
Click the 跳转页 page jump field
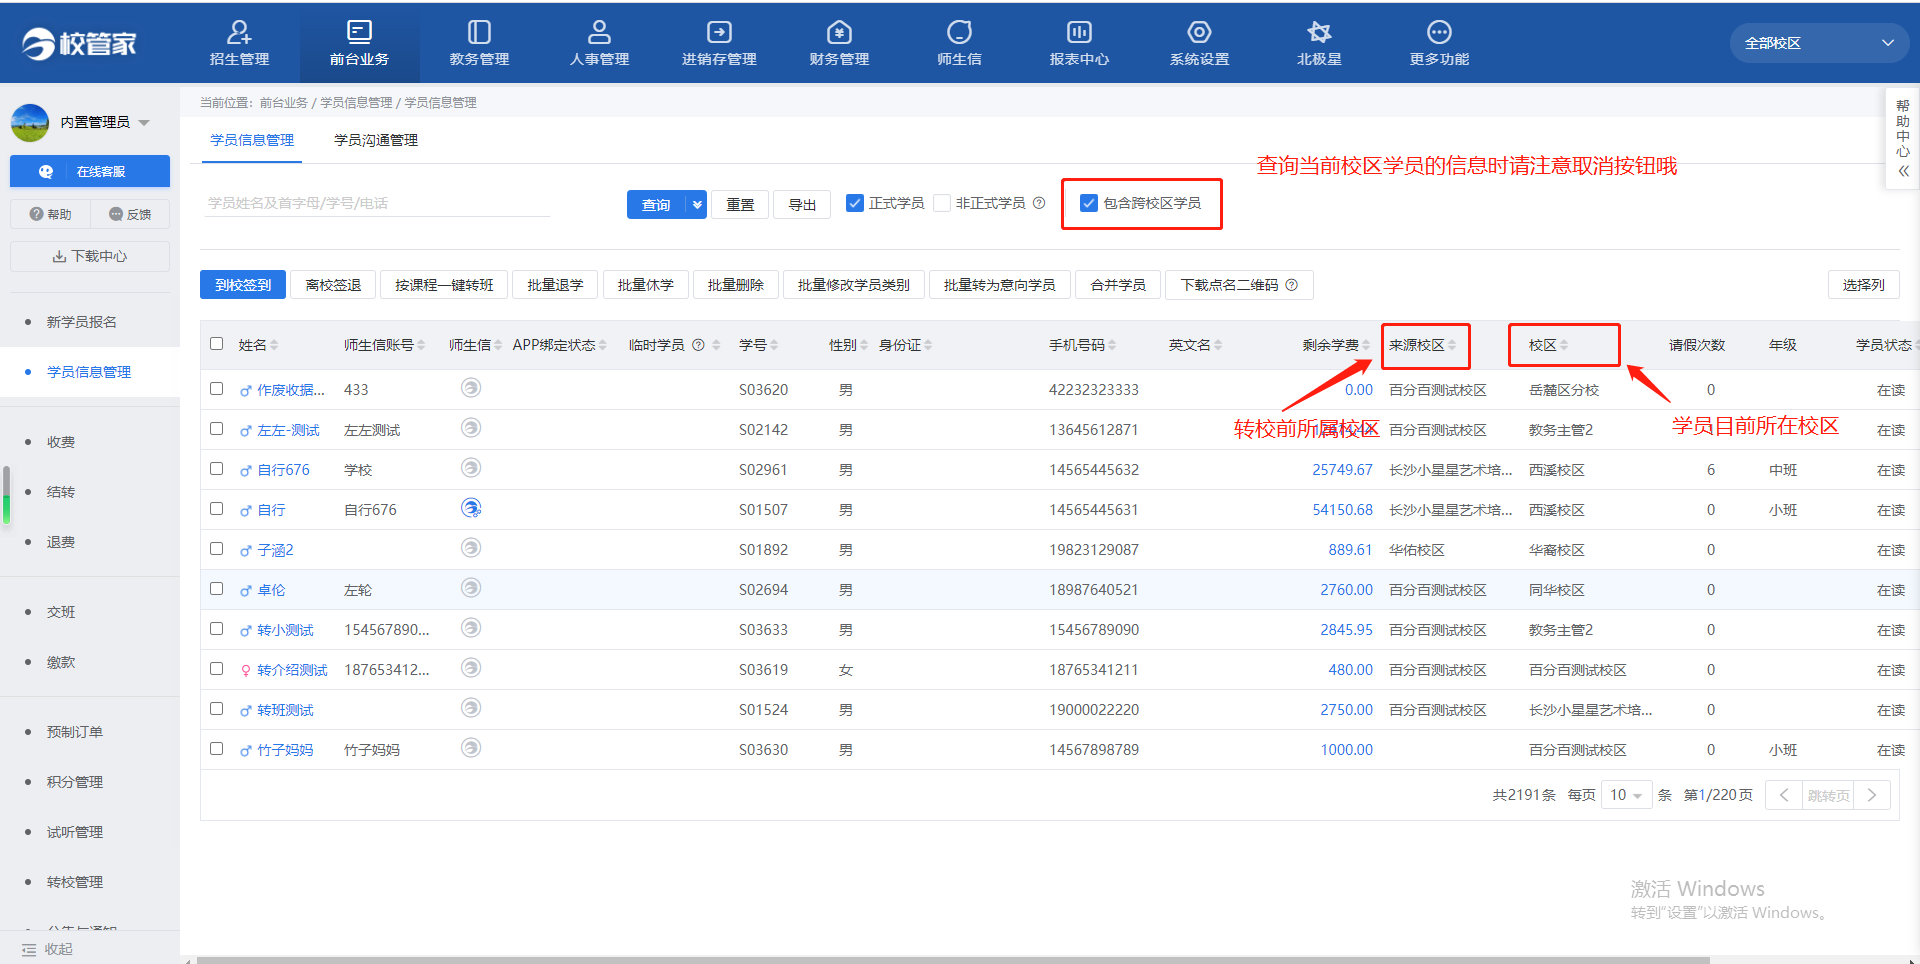pyautogui.click(x=1828, y=795)
